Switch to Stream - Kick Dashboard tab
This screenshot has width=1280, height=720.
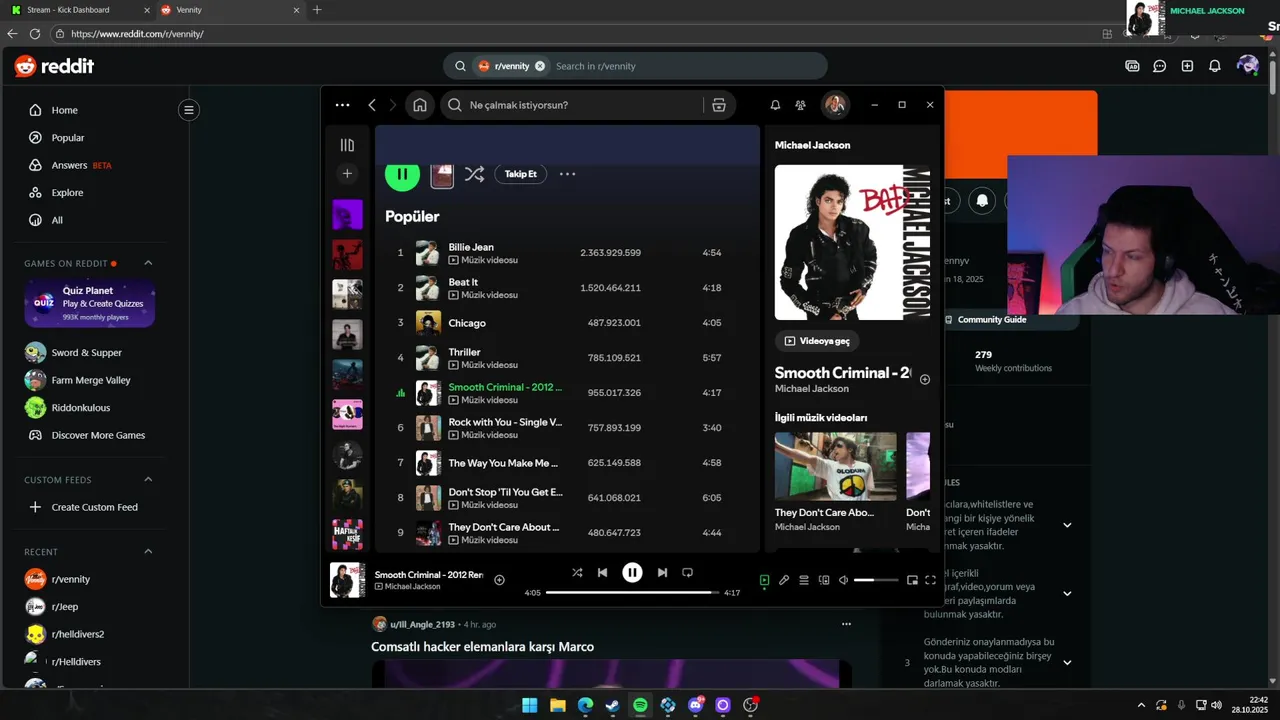click(x=78, y=10)
